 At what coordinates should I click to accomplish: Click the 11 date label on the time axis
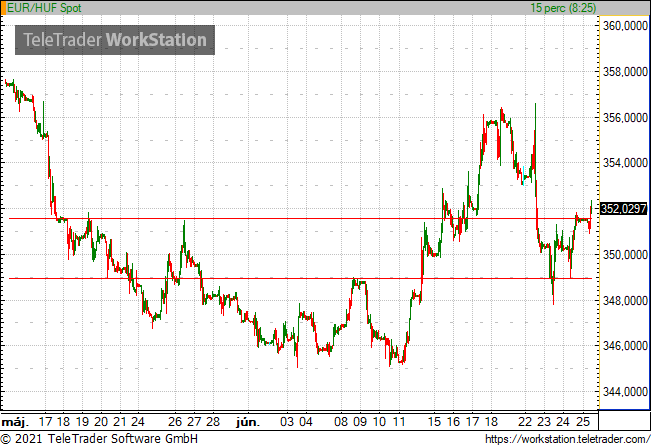399,422
